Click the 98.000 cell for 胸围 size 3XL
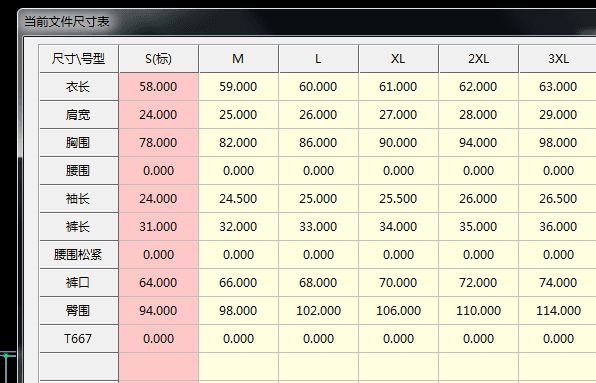 click(558, 143)
